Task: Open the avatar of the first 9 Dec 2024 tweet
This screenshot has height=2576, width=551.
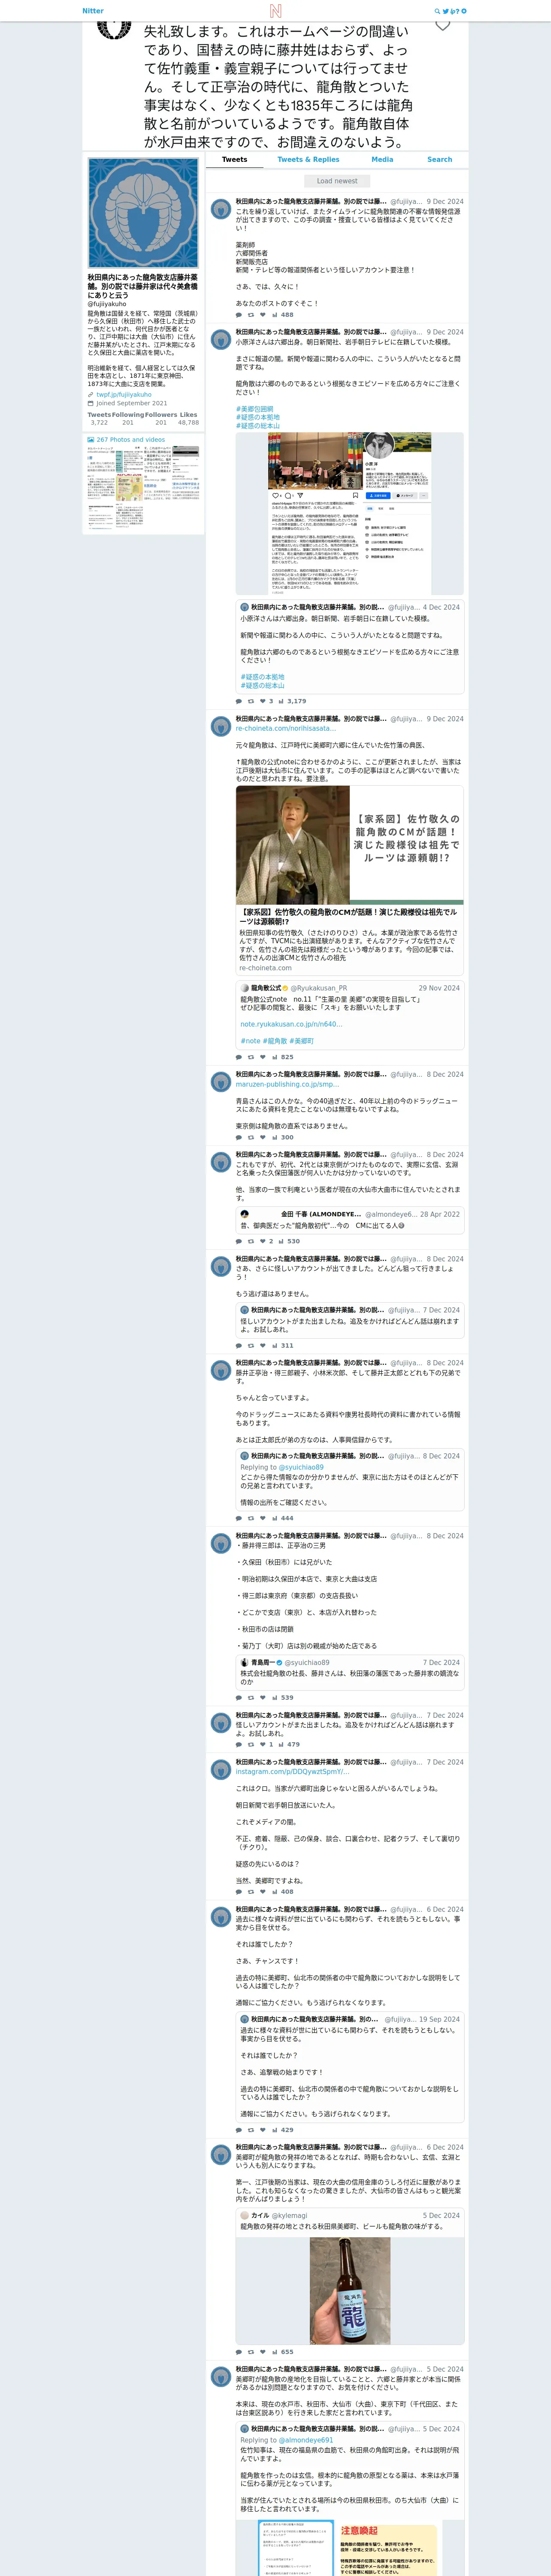Action: click(x=221, y=209)
